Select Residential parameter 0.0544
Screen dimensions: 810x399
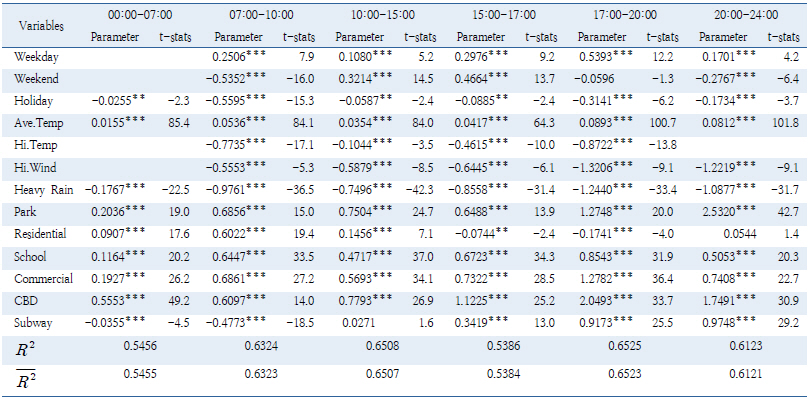[x=739, y=234]
